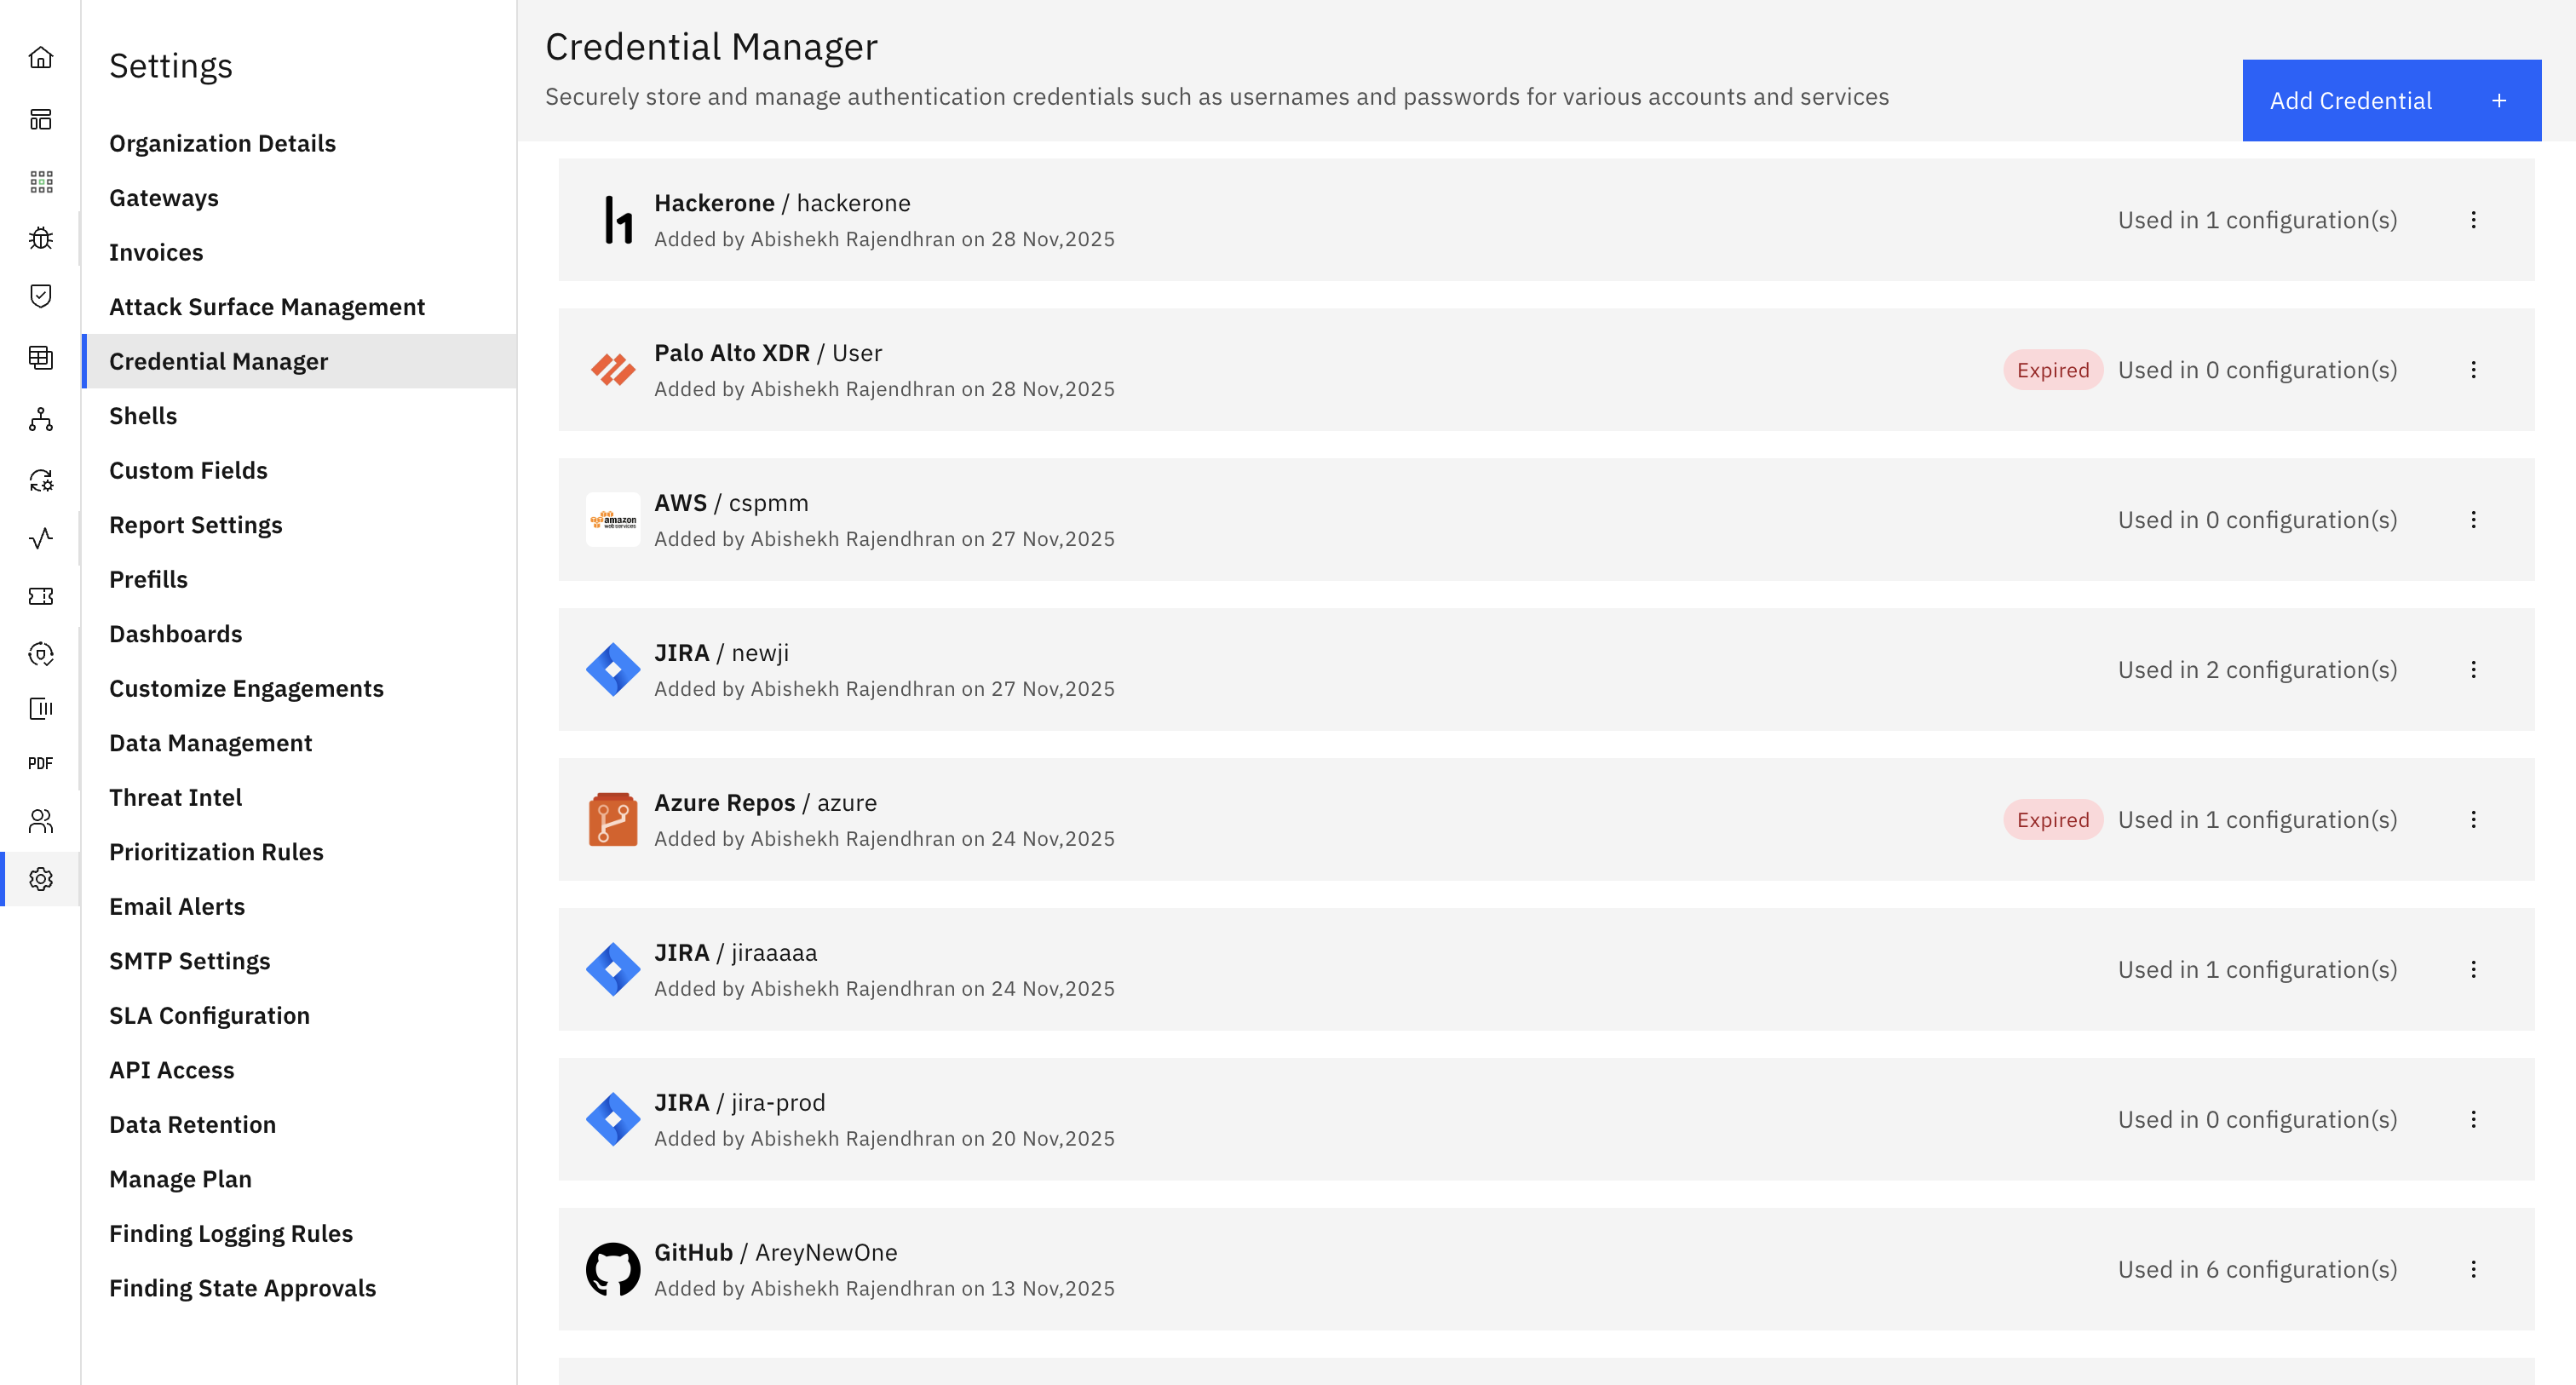Click the Expired badge on Azure Repos
The height and width of the screenshot is (1385, 2576).
point(2052,820)
